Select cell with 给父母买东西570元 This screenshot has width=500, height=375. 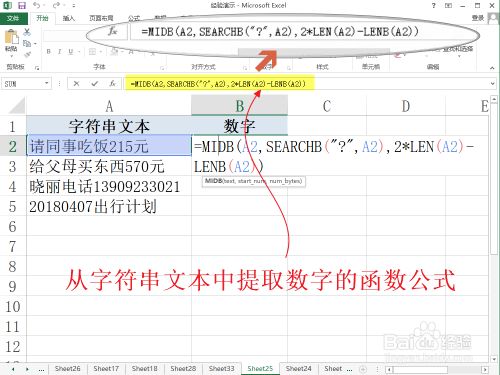click(109, 166)
